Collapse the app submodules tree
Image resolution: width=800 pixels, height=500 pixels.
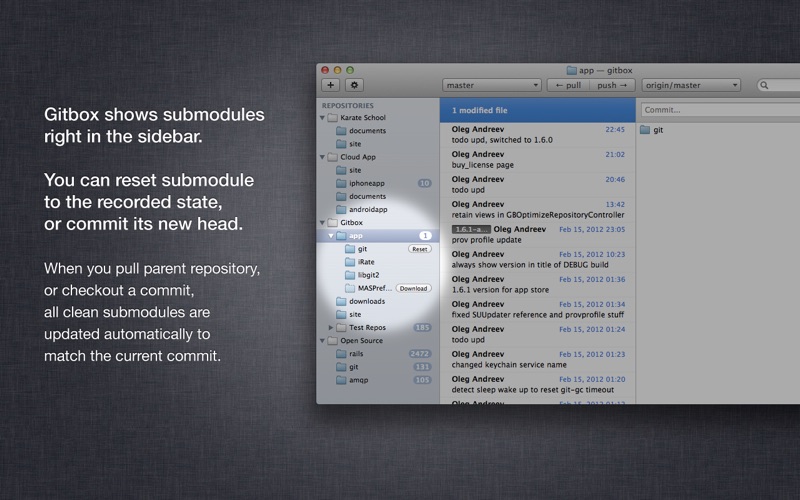pyautogui.click(x=331, y=235)
